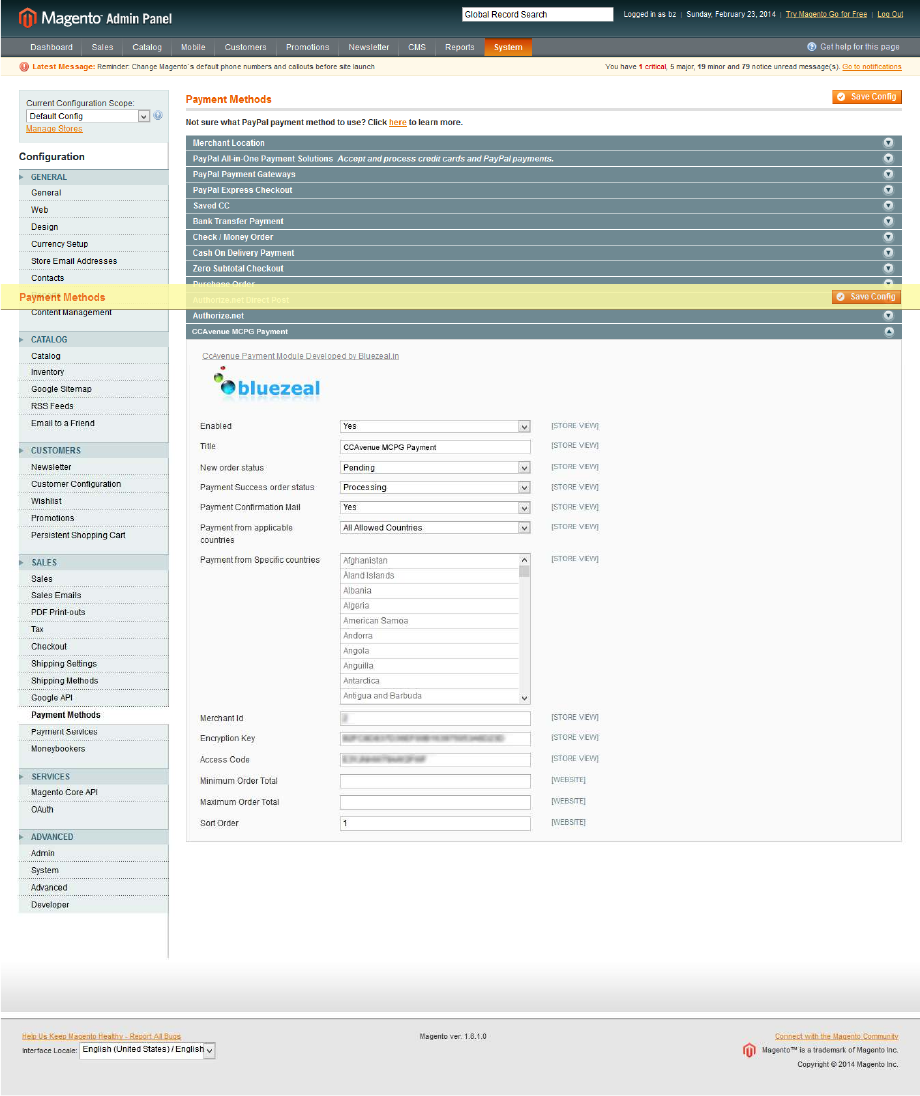Screen dimensions: 920x1096
Task: Open Developer in Advanced sidebar section
Action: pyautogui.click(x=50, y=904)
